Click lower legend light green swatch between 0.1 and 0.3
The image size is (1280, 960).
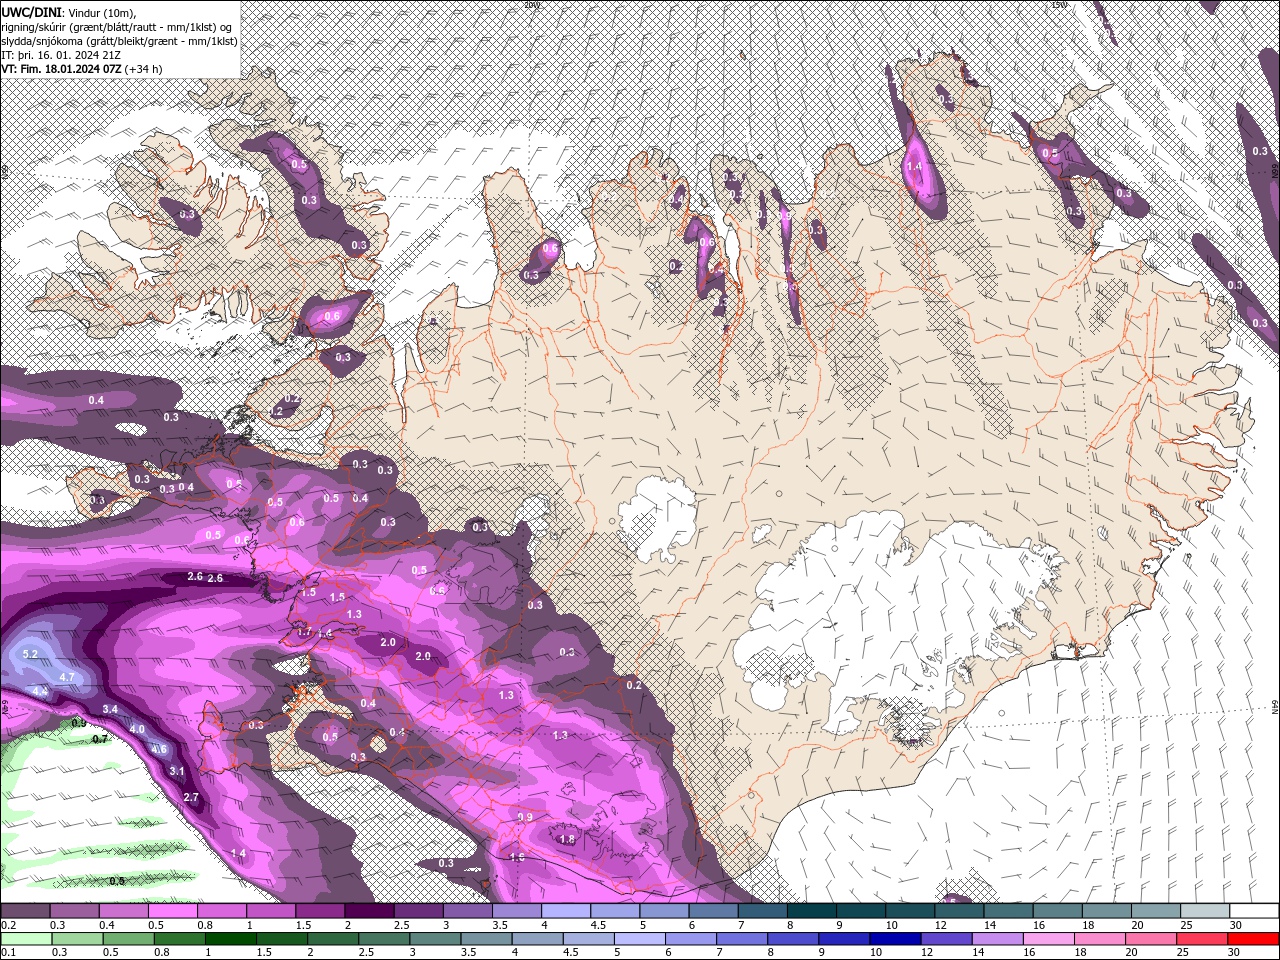[x=26, y=939]
